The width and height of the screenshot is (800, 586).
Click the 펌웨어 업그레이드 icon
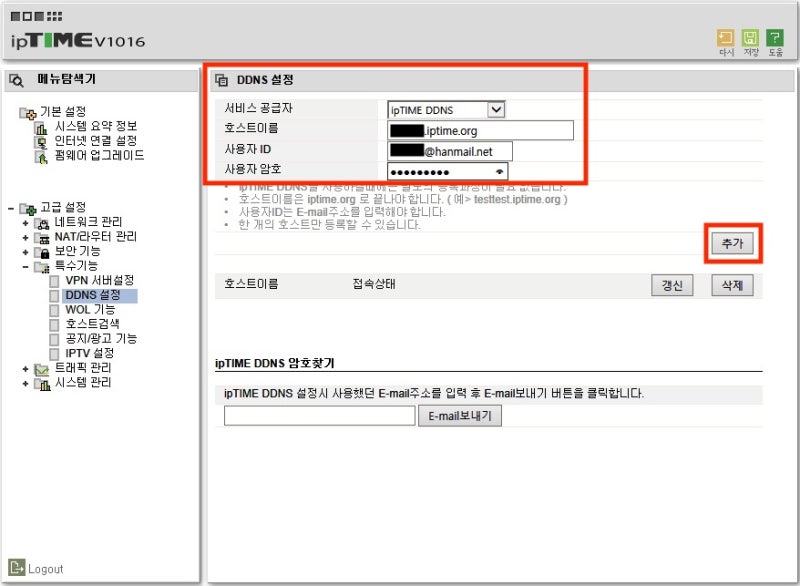click(39, 156)
